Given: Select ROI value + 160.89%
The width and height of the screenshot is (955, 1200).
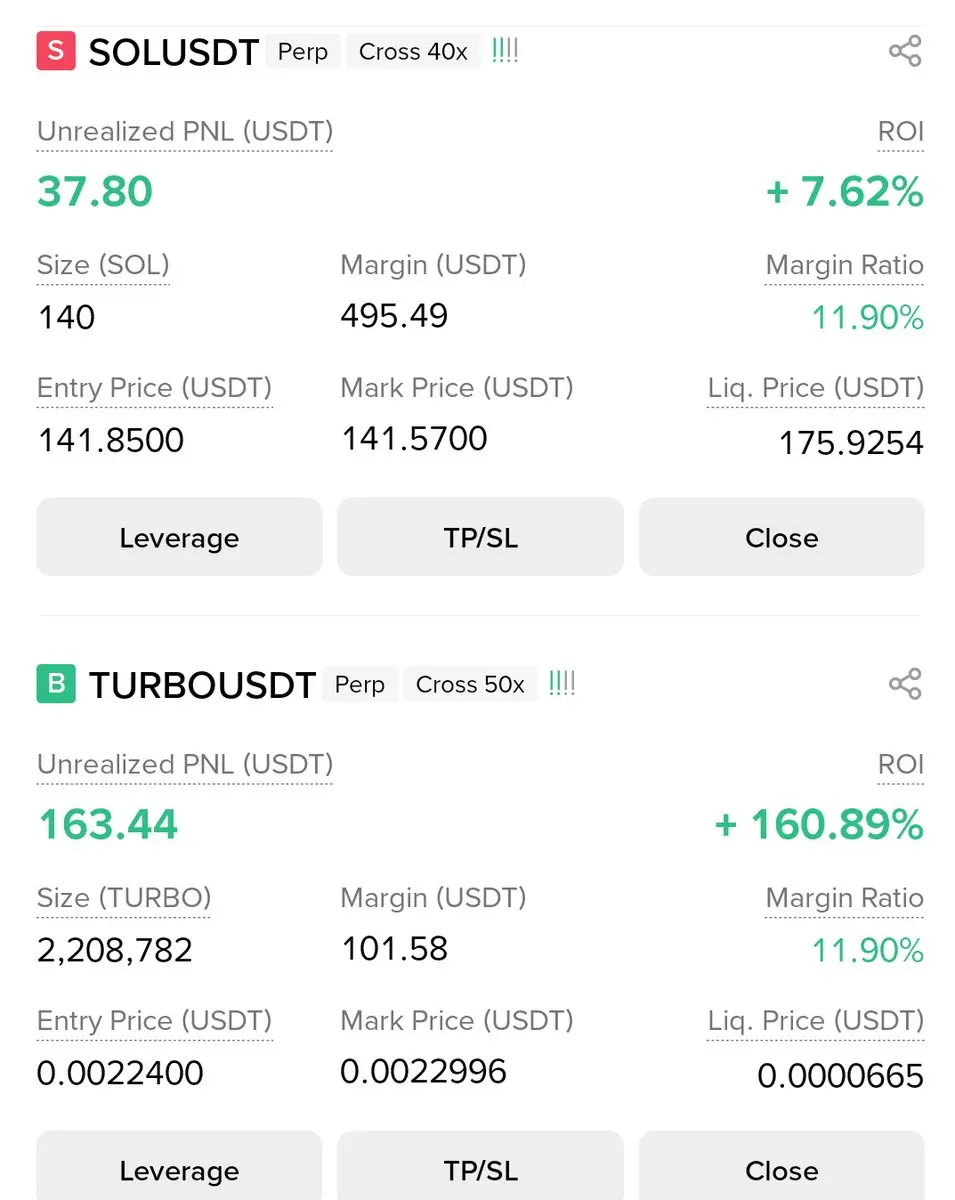Looking at the screenshot, I should pyautogui.click(x=818, y=825).
